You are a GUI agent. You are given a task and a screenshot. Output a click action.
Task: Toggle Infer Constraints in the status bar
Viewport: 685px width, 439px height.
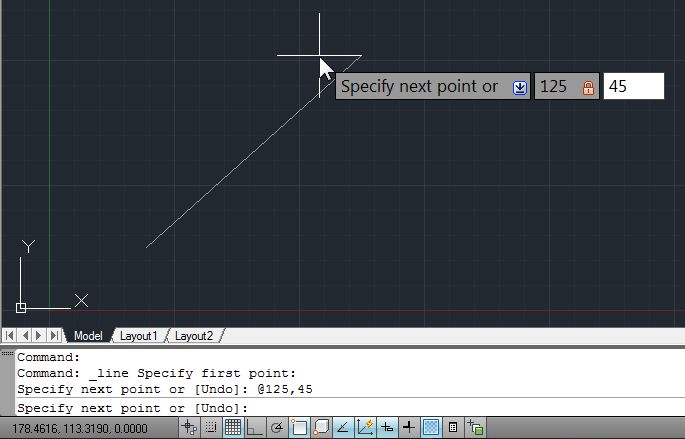coord(189,428)
